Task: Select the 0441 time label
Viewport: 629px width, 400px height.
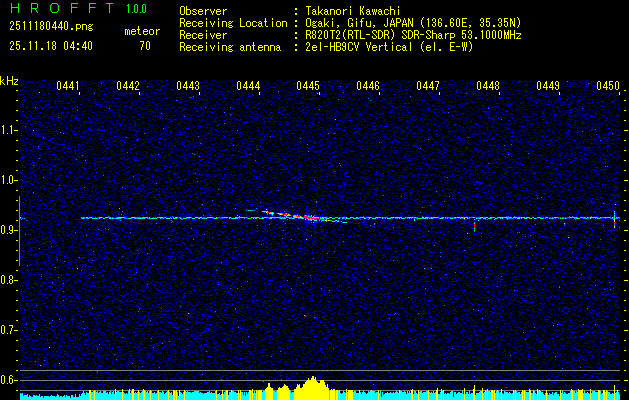Action: tap(68, 87)
